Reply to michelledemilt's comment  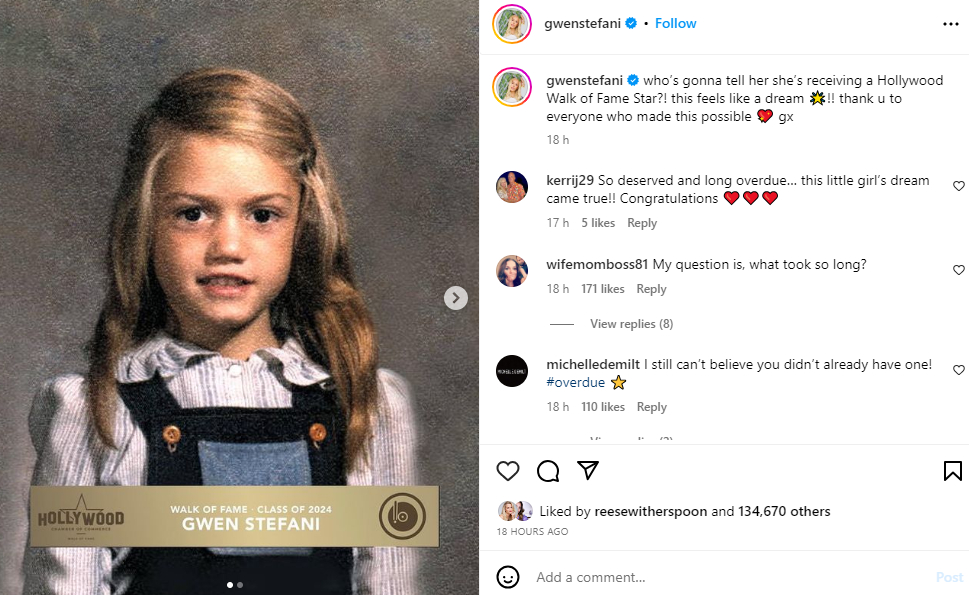(x=651, y=407)
